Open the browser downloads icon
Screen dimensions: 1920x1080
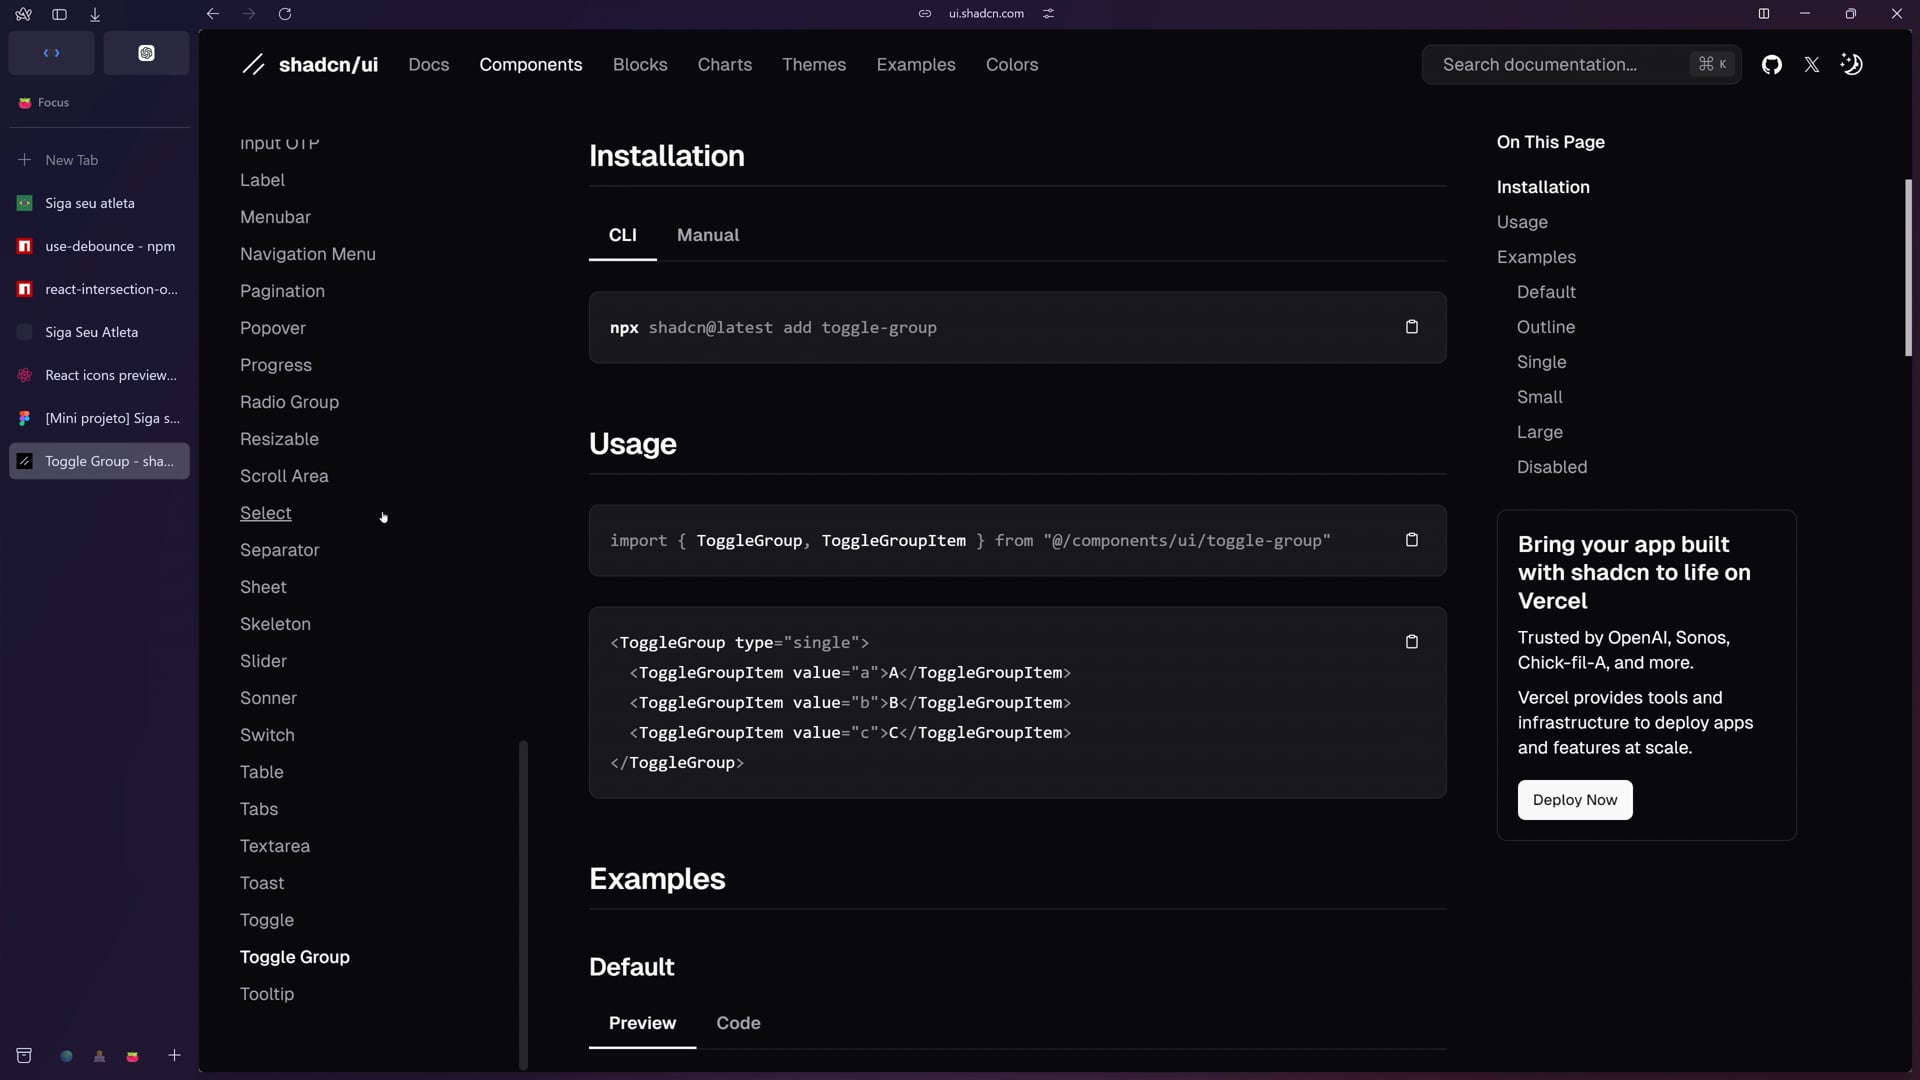(95, 14)
